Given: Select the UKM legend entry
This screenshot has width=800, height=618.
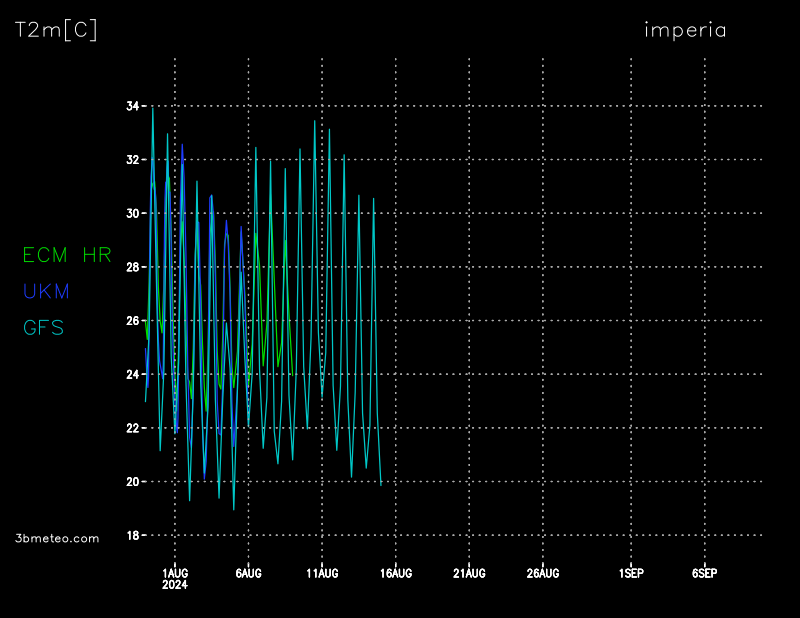Looking at the screenshot, I should 47,292.
